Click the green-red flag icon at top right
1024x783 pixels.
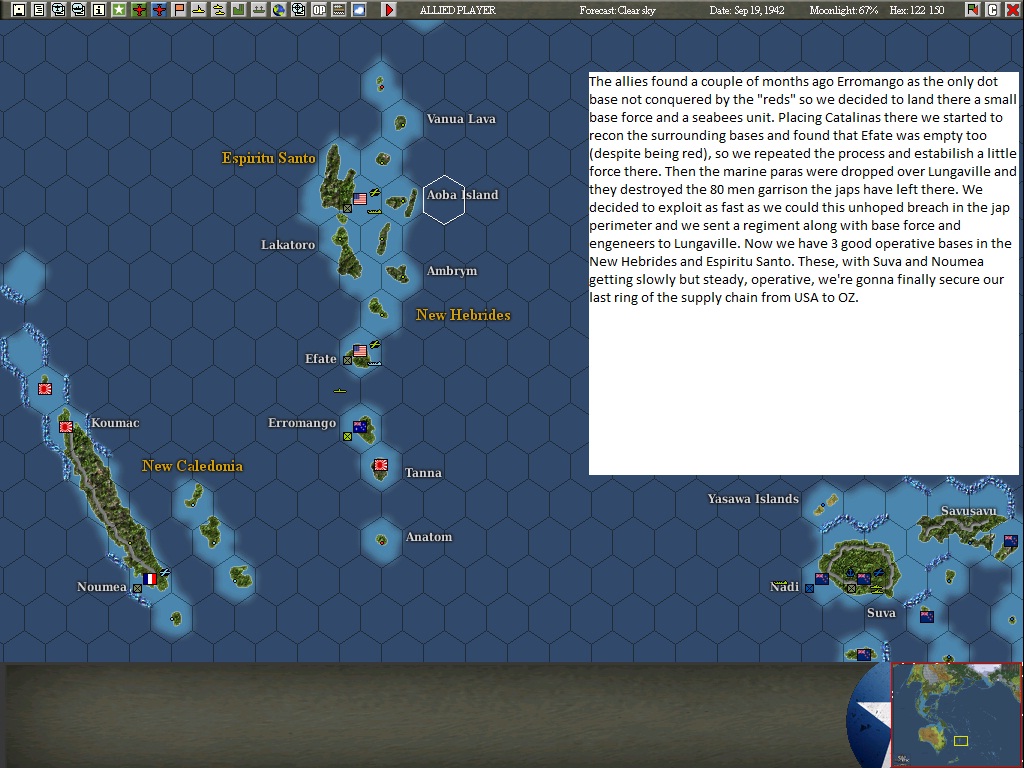(x=973, y=10)
